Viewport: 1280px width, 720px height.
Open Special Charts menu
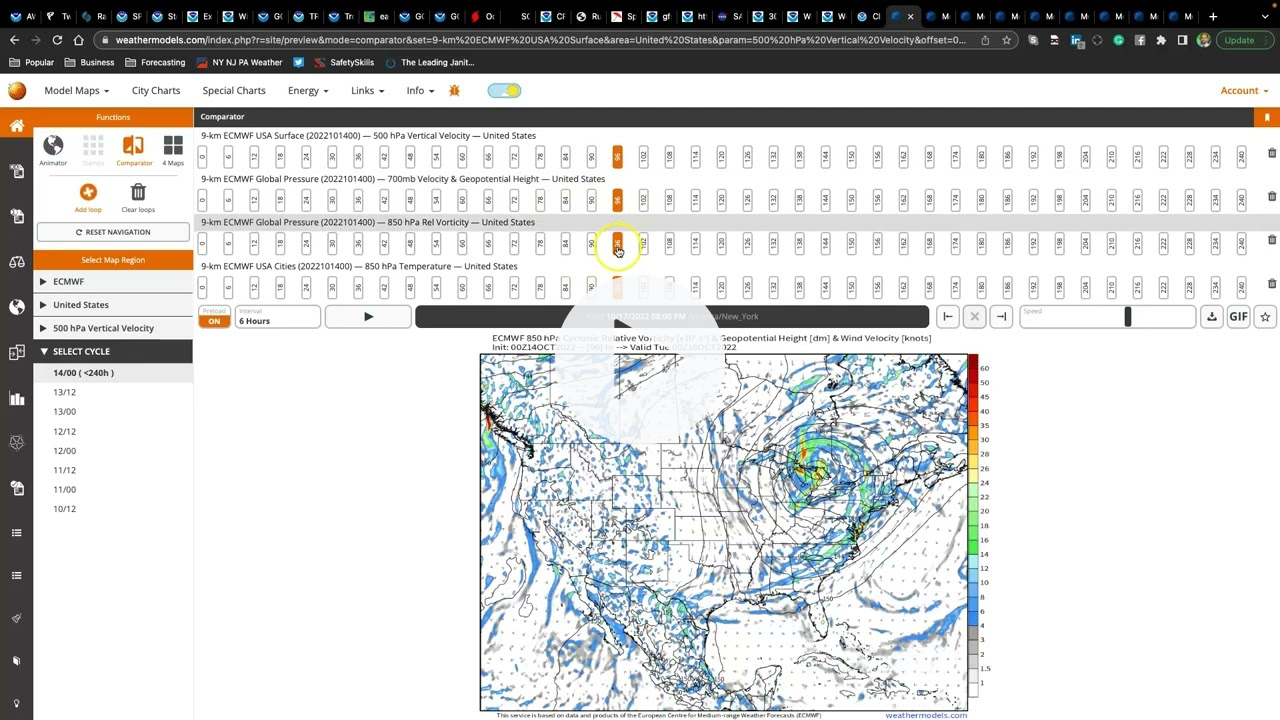coord(234,90)
